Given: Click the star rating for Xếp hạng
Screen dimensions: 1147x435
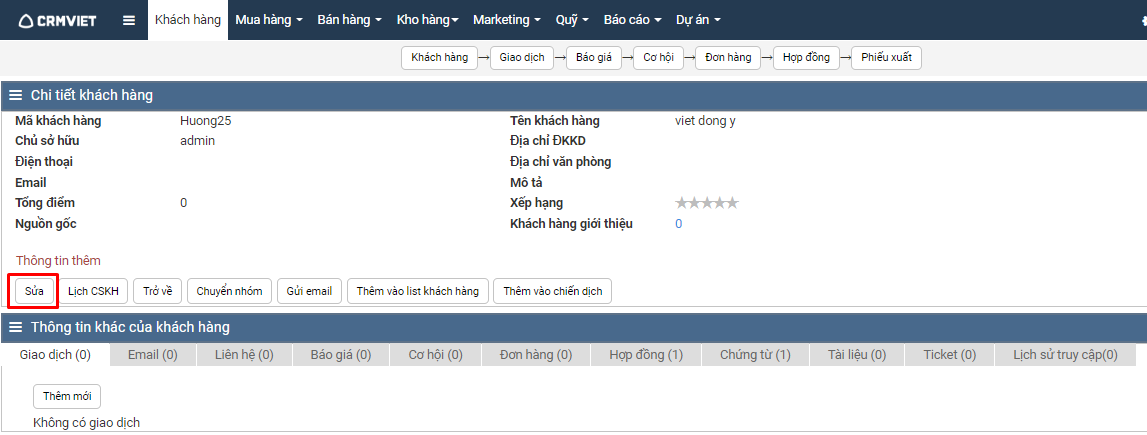Looking at the screenshot, I should point(706,203).
